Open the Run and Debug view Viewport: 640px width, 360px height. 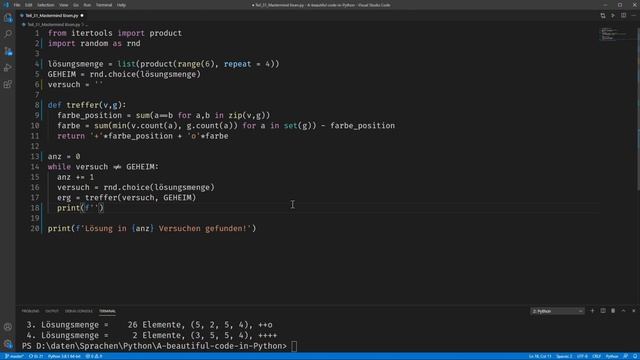coord(8,68)
